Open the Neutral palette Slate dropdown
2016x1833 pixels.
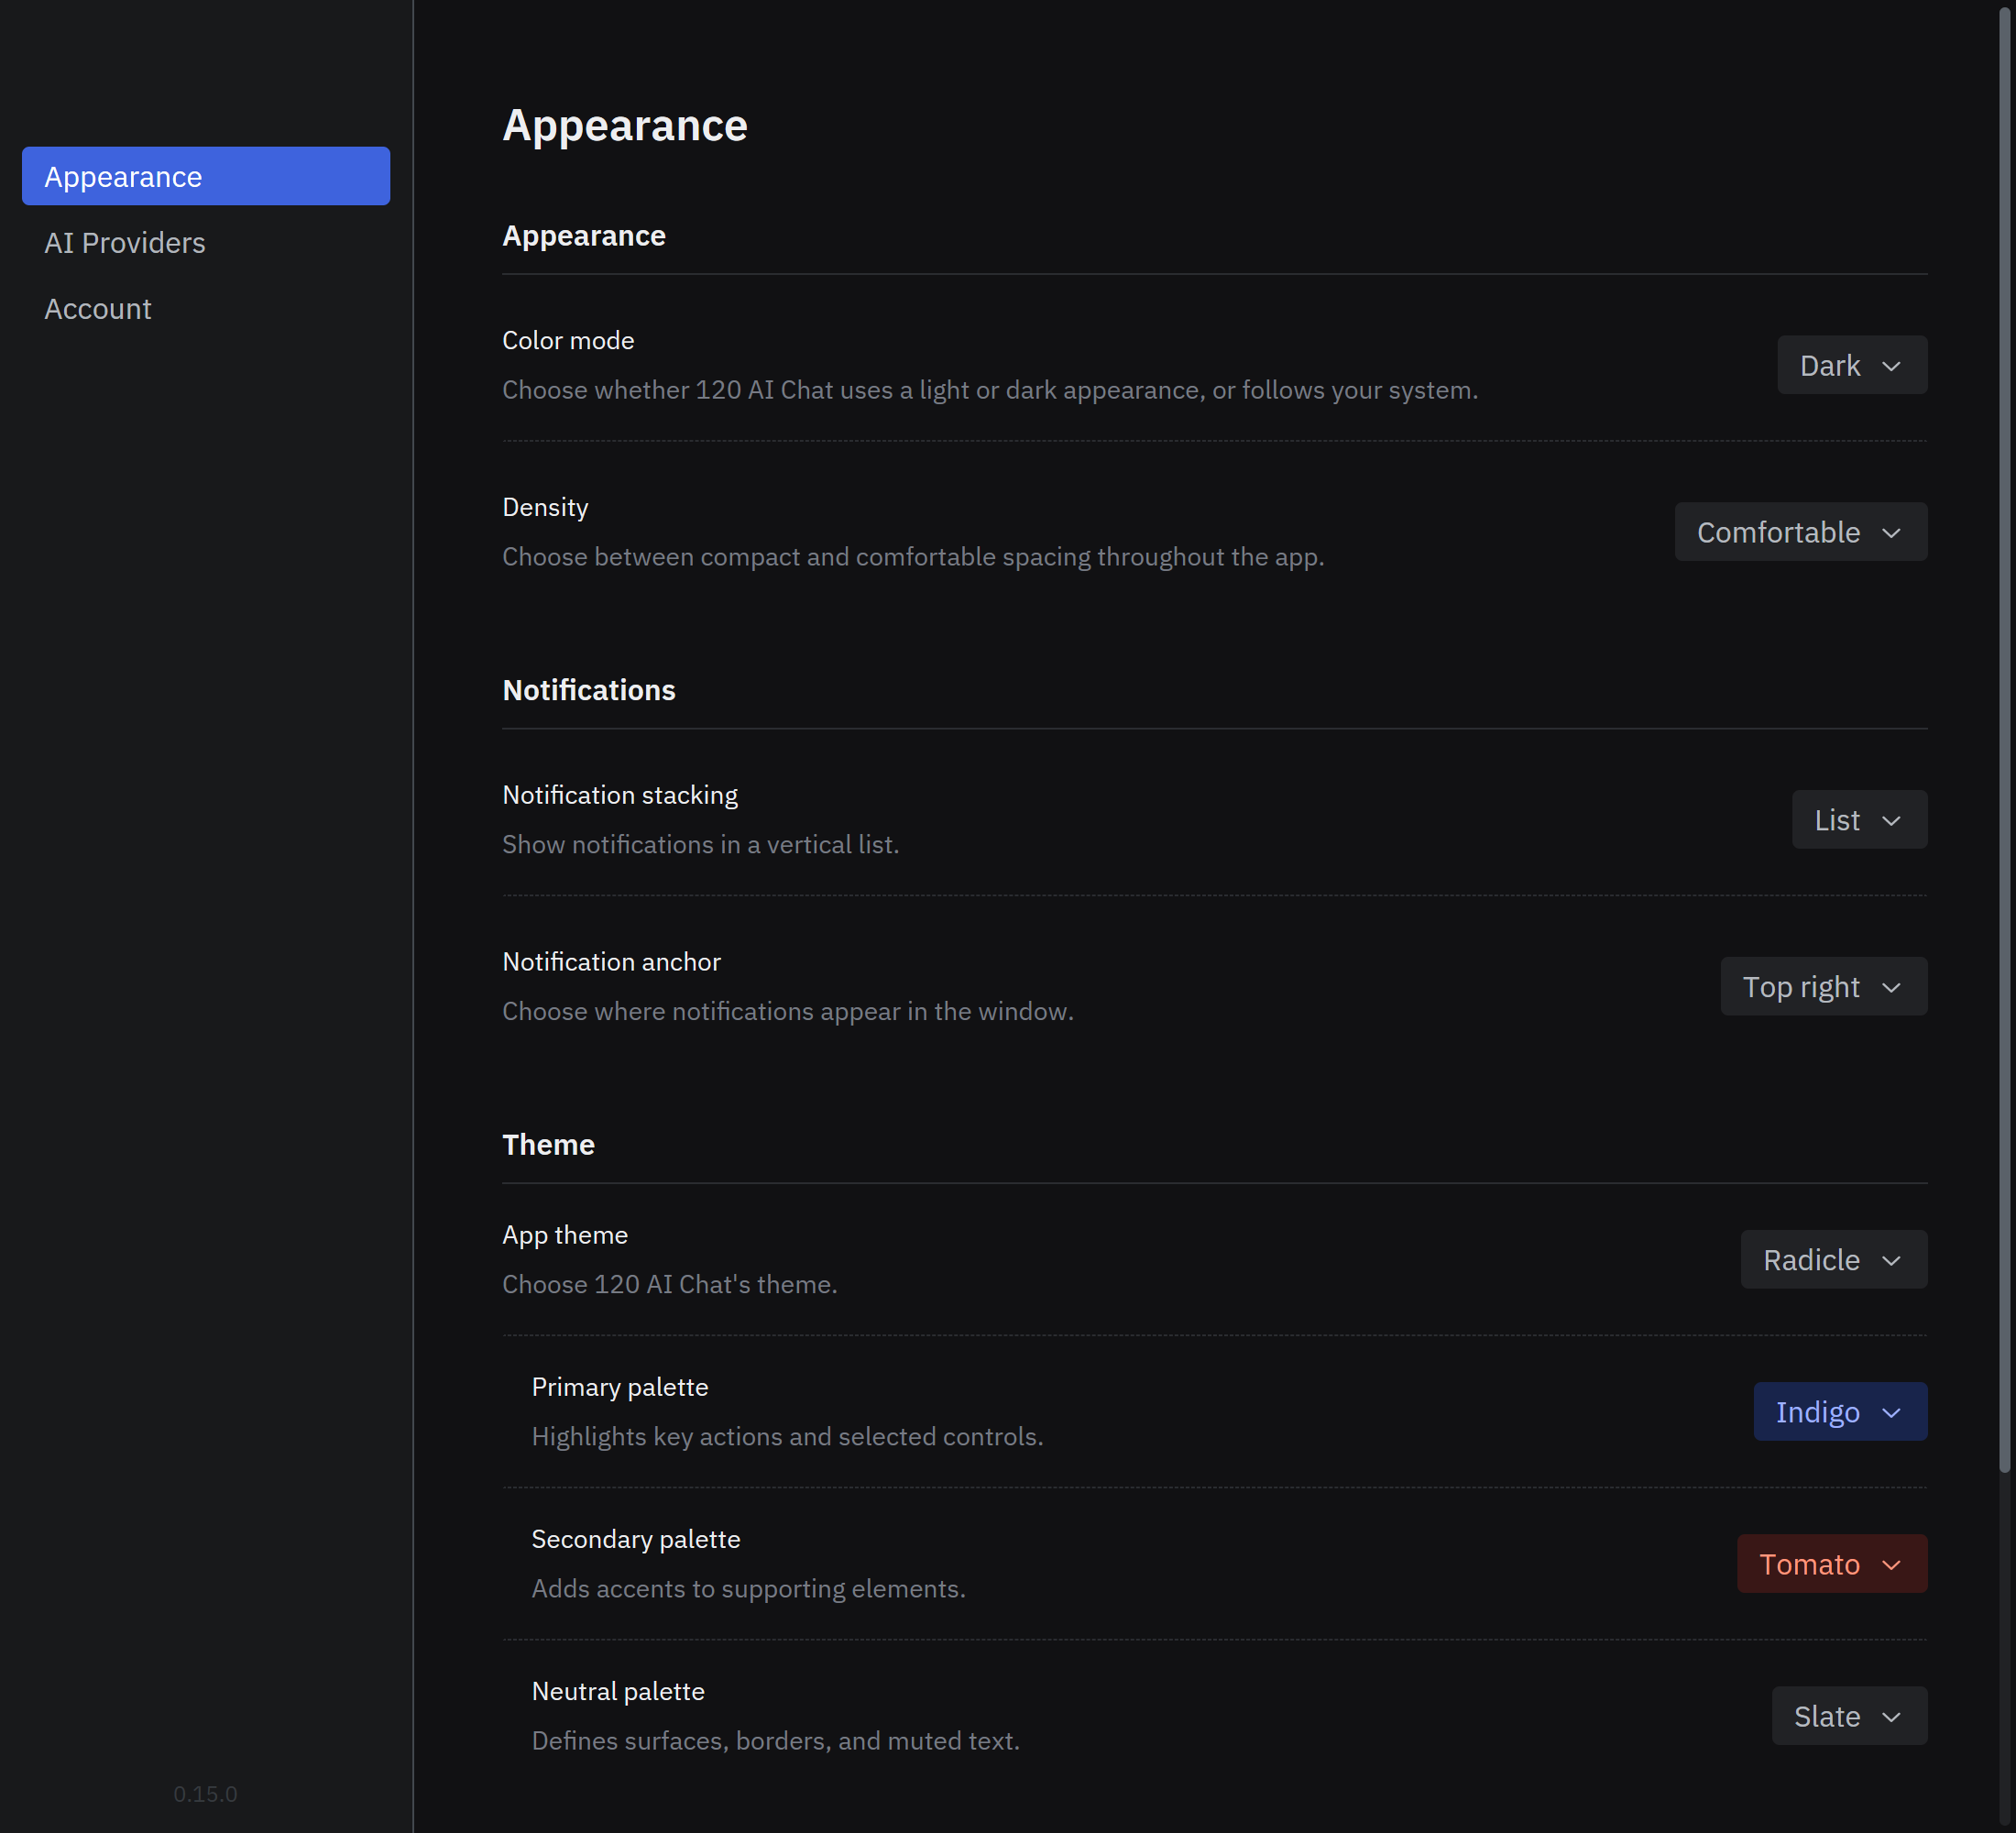click(1849, 1716)
